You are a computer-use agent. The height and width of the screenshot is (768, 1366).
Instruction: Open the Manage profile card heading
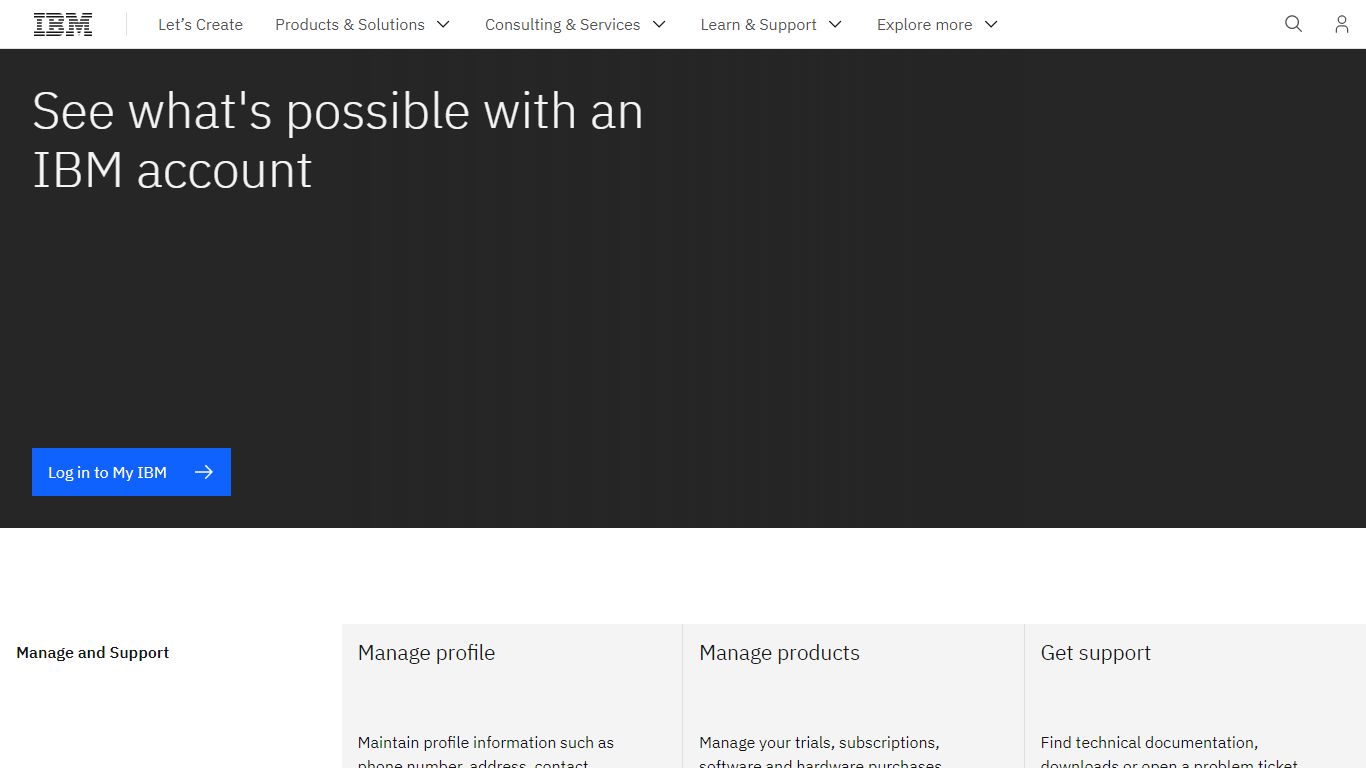pyautogui.click(x=426, y=653)
